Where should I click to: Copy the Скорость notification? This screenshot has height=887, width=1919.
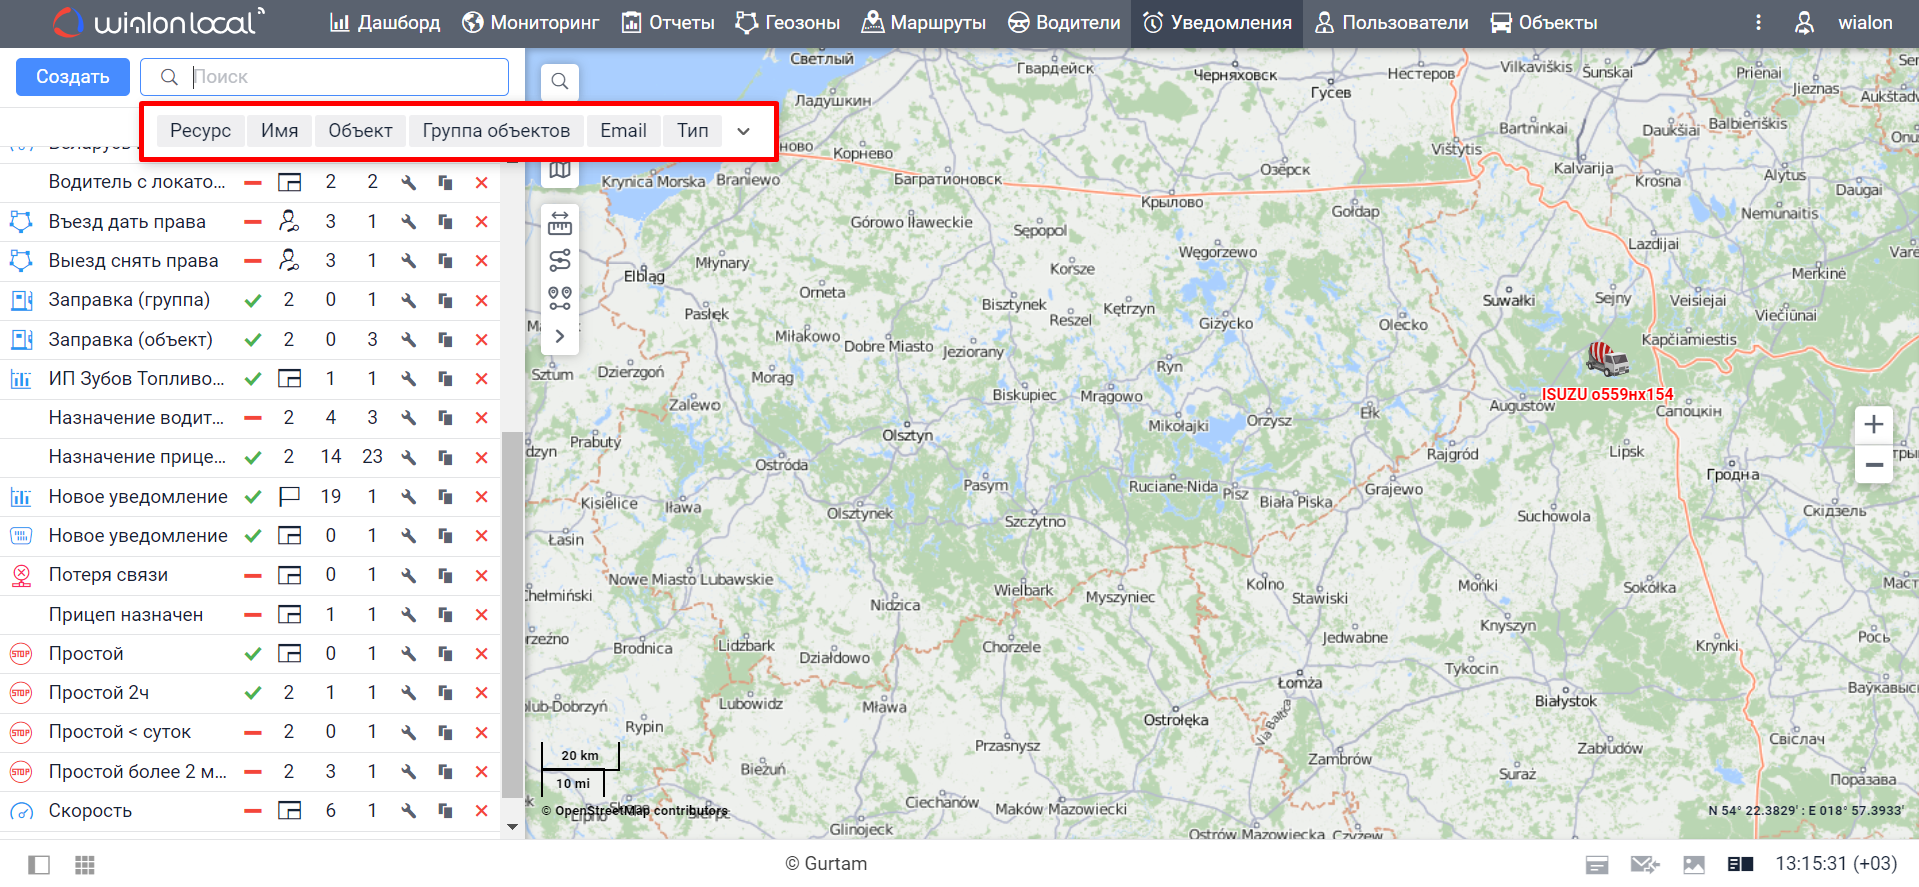445,811
